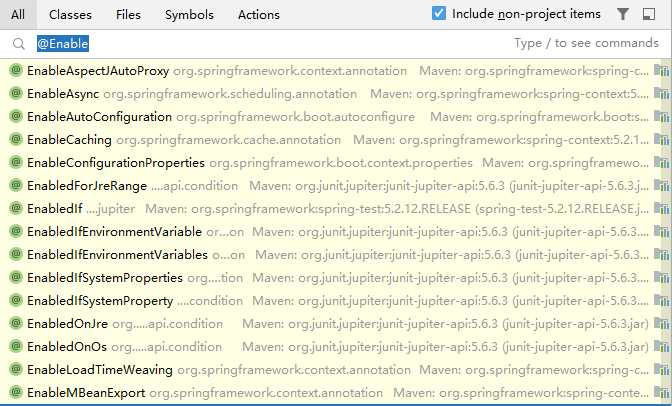
Task: Select EnableCaching result
Action: click(x=336, y=140)
